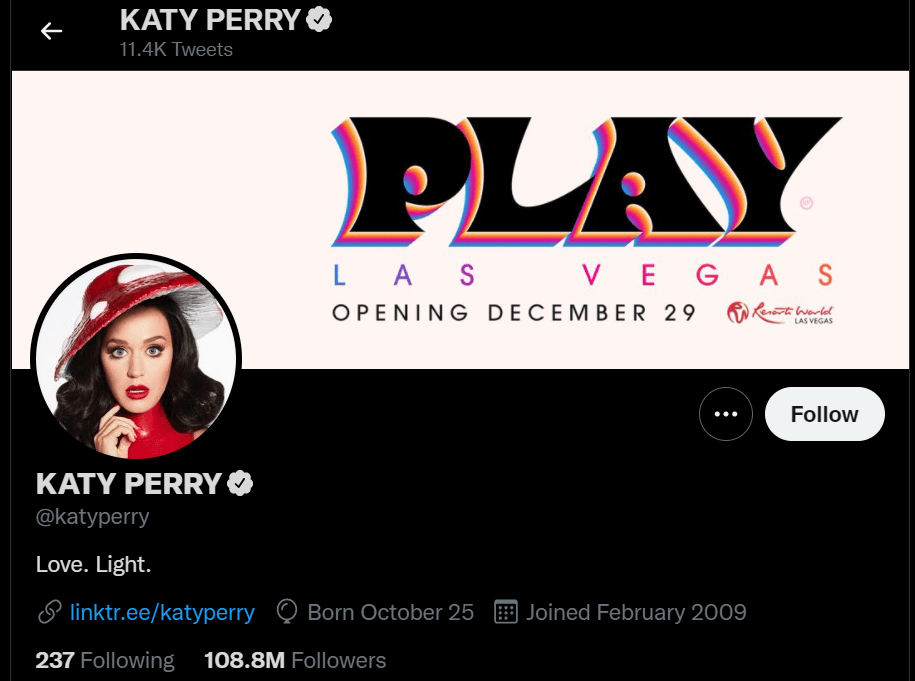
Task: Open the 108.8M Followers list
Action: [295, 660]
